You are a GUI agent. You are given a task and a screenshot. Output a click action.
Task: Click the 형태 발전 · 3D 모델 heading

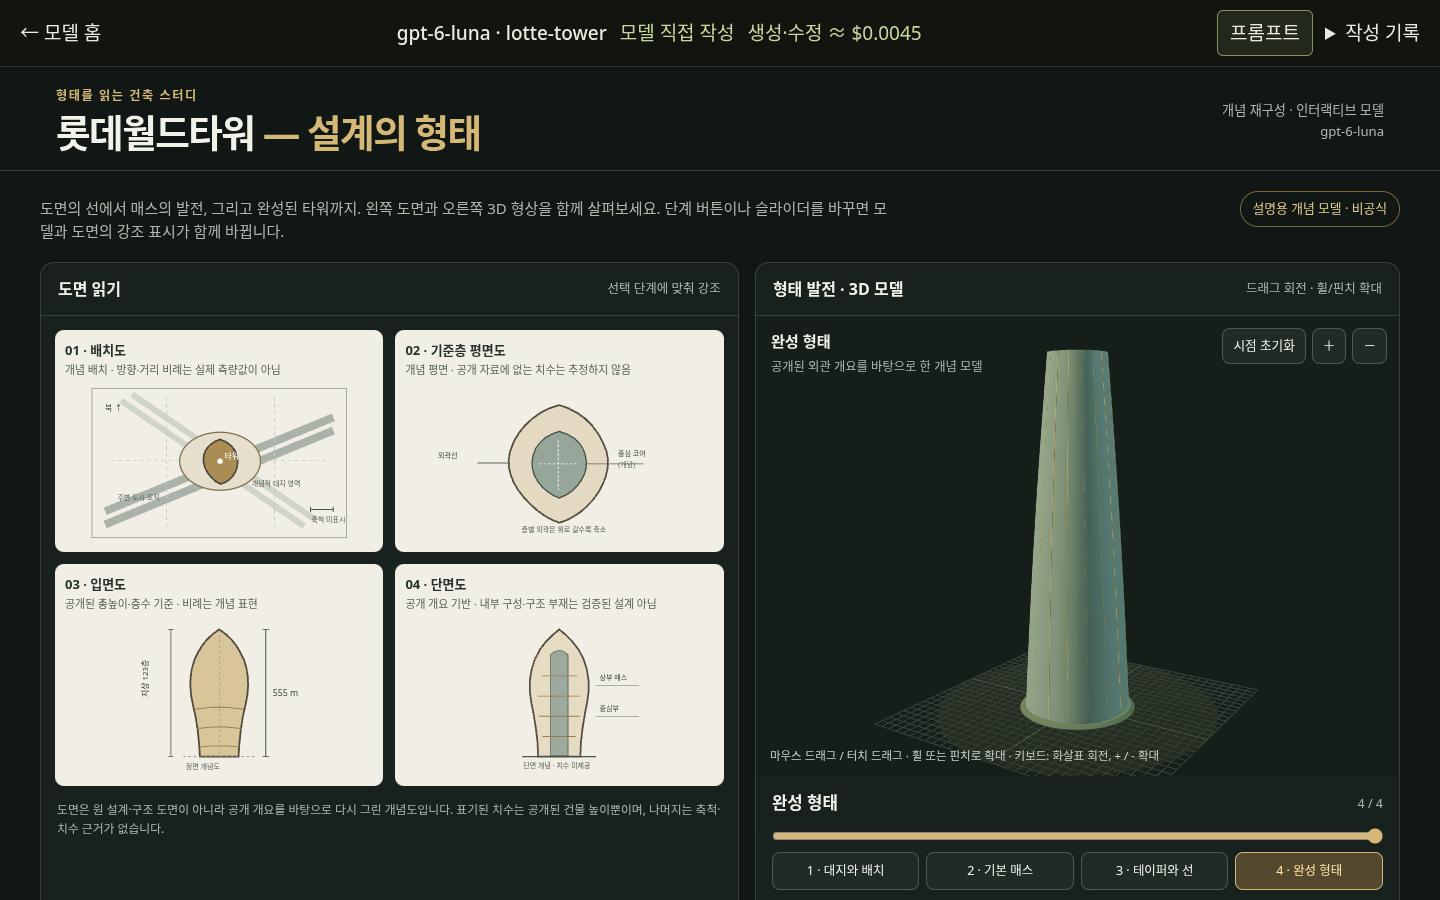click(x=838, y=289)
